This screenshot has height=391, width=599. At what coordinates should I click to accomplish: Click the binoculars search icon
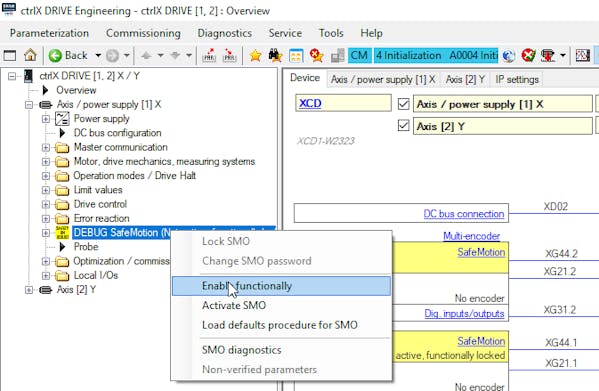pos(275,56)
